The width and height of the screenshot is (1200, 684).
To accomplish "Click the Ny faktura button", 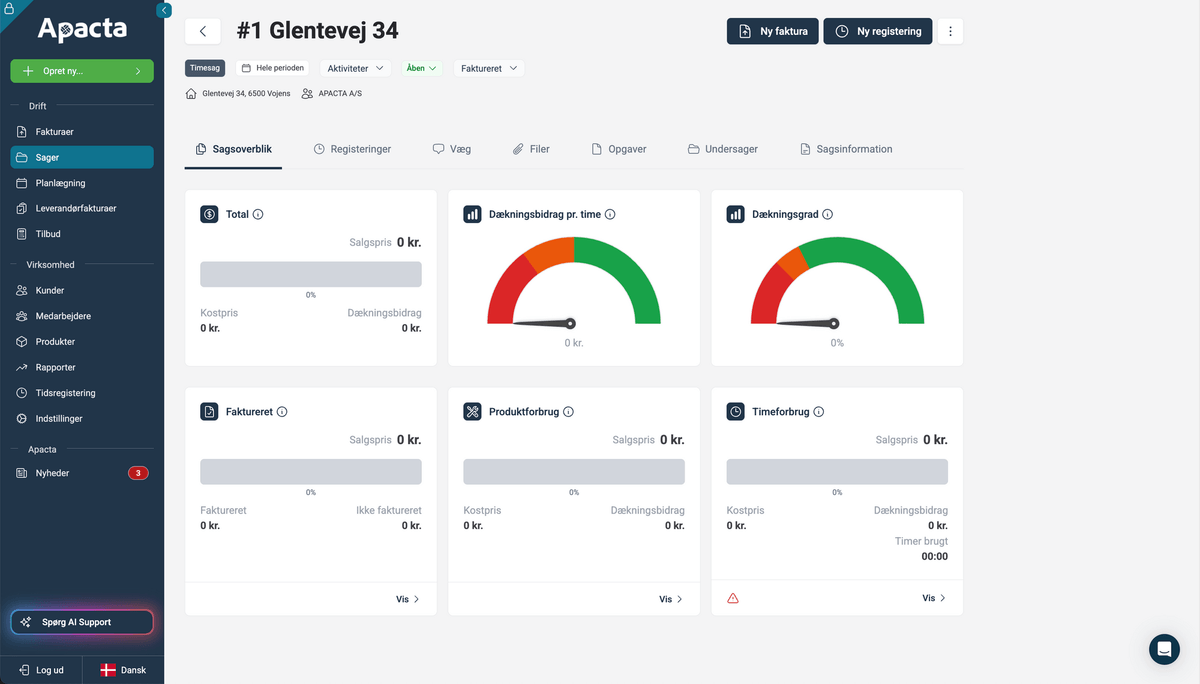I will tap(773, 31).
